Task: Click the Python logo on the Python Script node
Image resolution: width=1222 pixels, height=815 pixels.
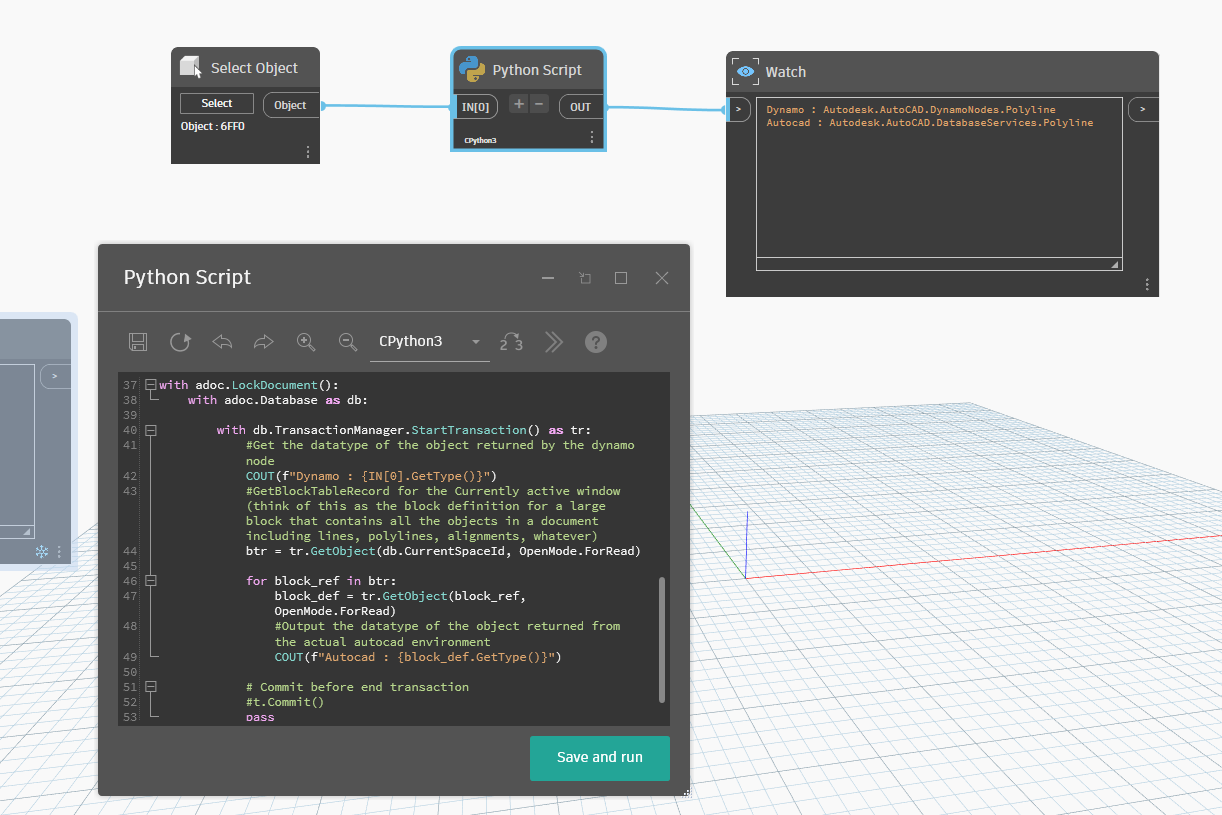Action: [470, 69]
